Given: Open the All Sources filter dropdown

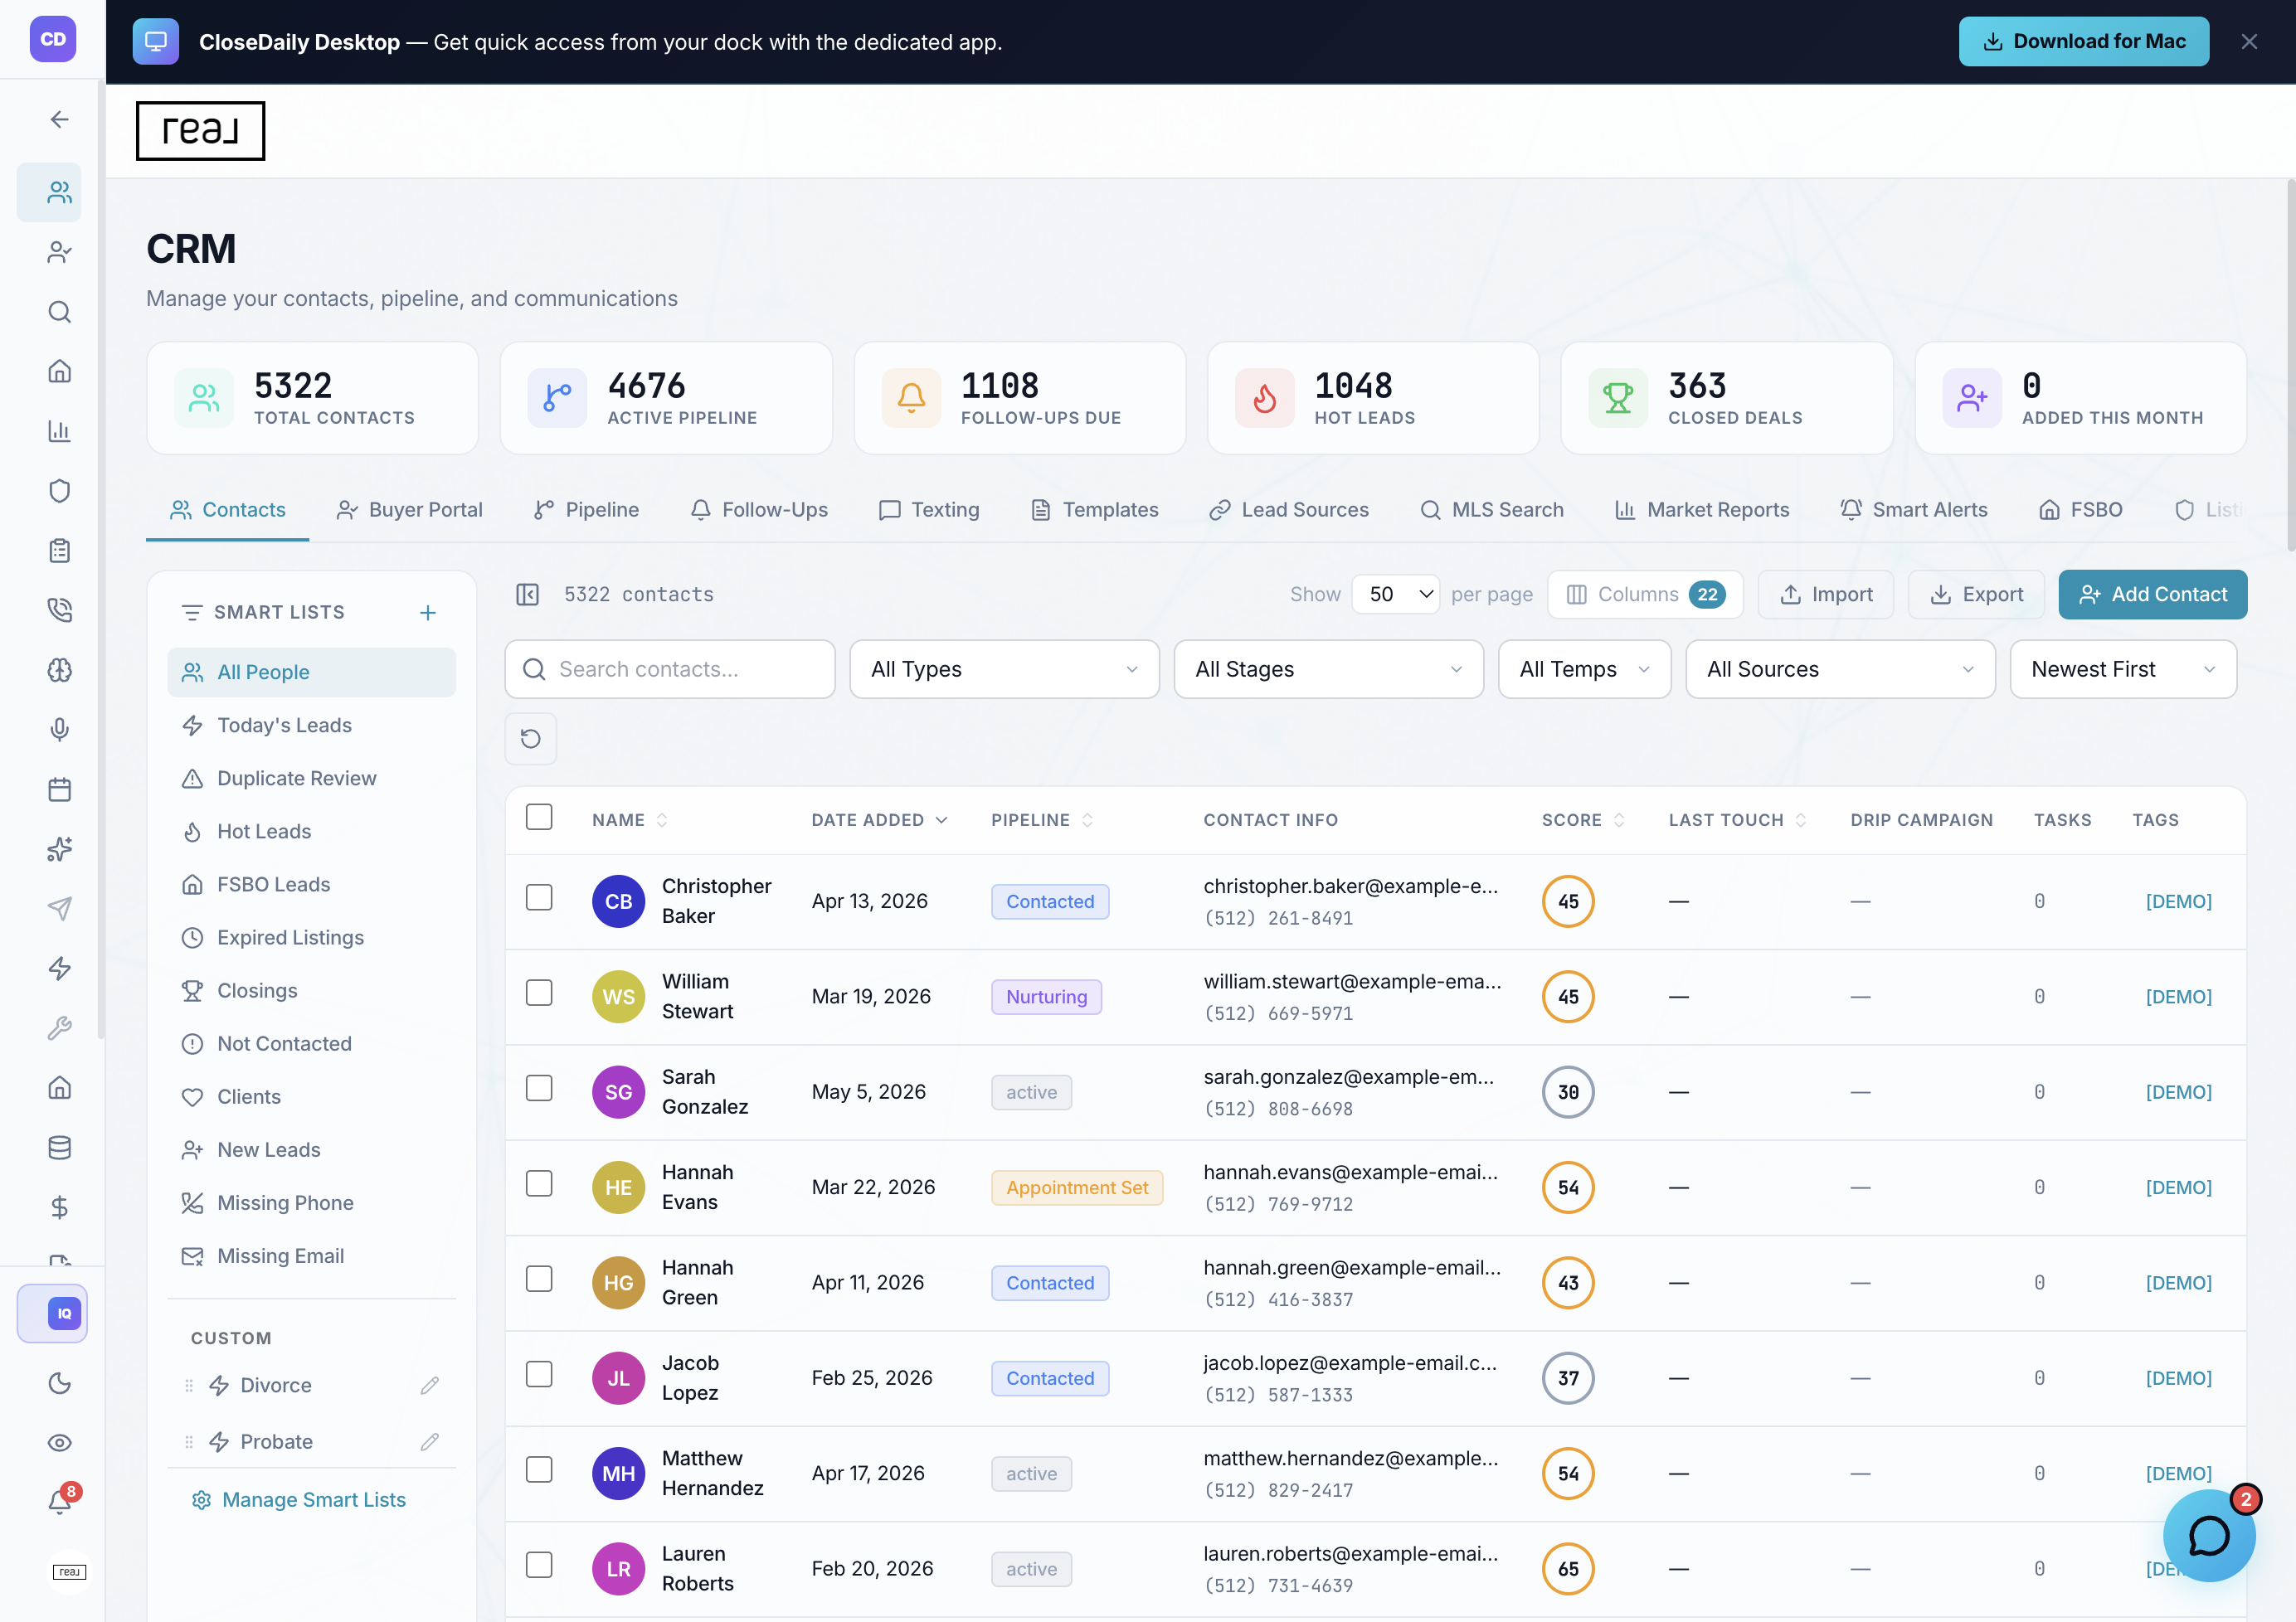Looking at the screenshot, I should click(1840, 670).
